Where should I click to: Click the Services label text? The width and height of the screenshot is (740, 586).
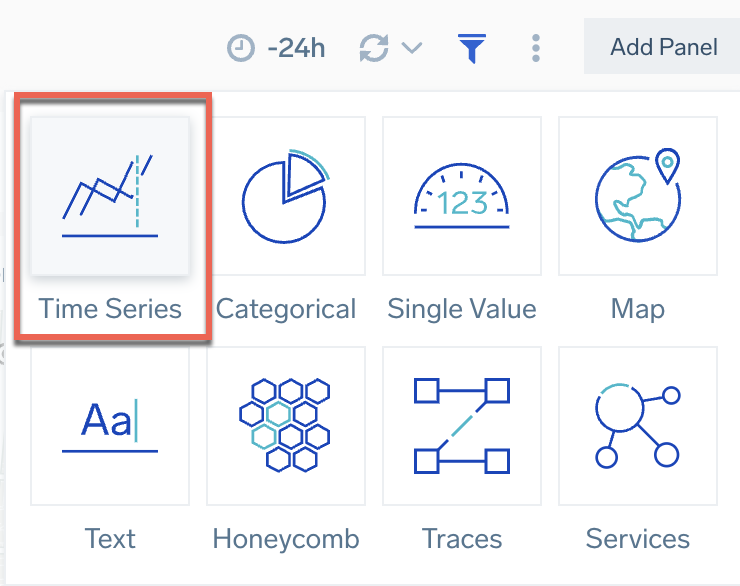637,539
